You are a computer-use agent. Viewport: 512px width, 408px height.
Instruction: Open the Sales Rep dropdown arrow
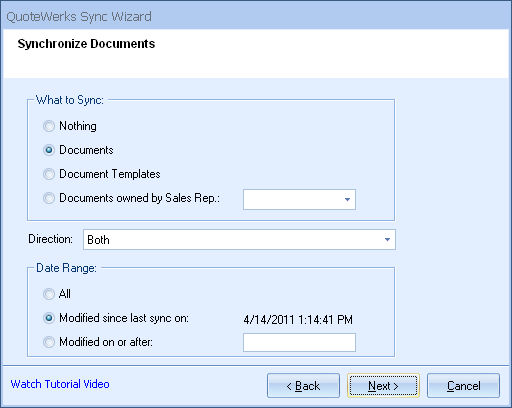click(347, 200)
